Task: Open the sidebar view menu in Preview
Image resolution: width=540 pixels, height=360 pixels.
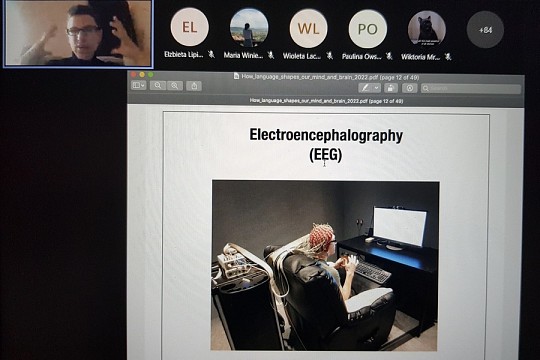Action: (x=138, y=85)
